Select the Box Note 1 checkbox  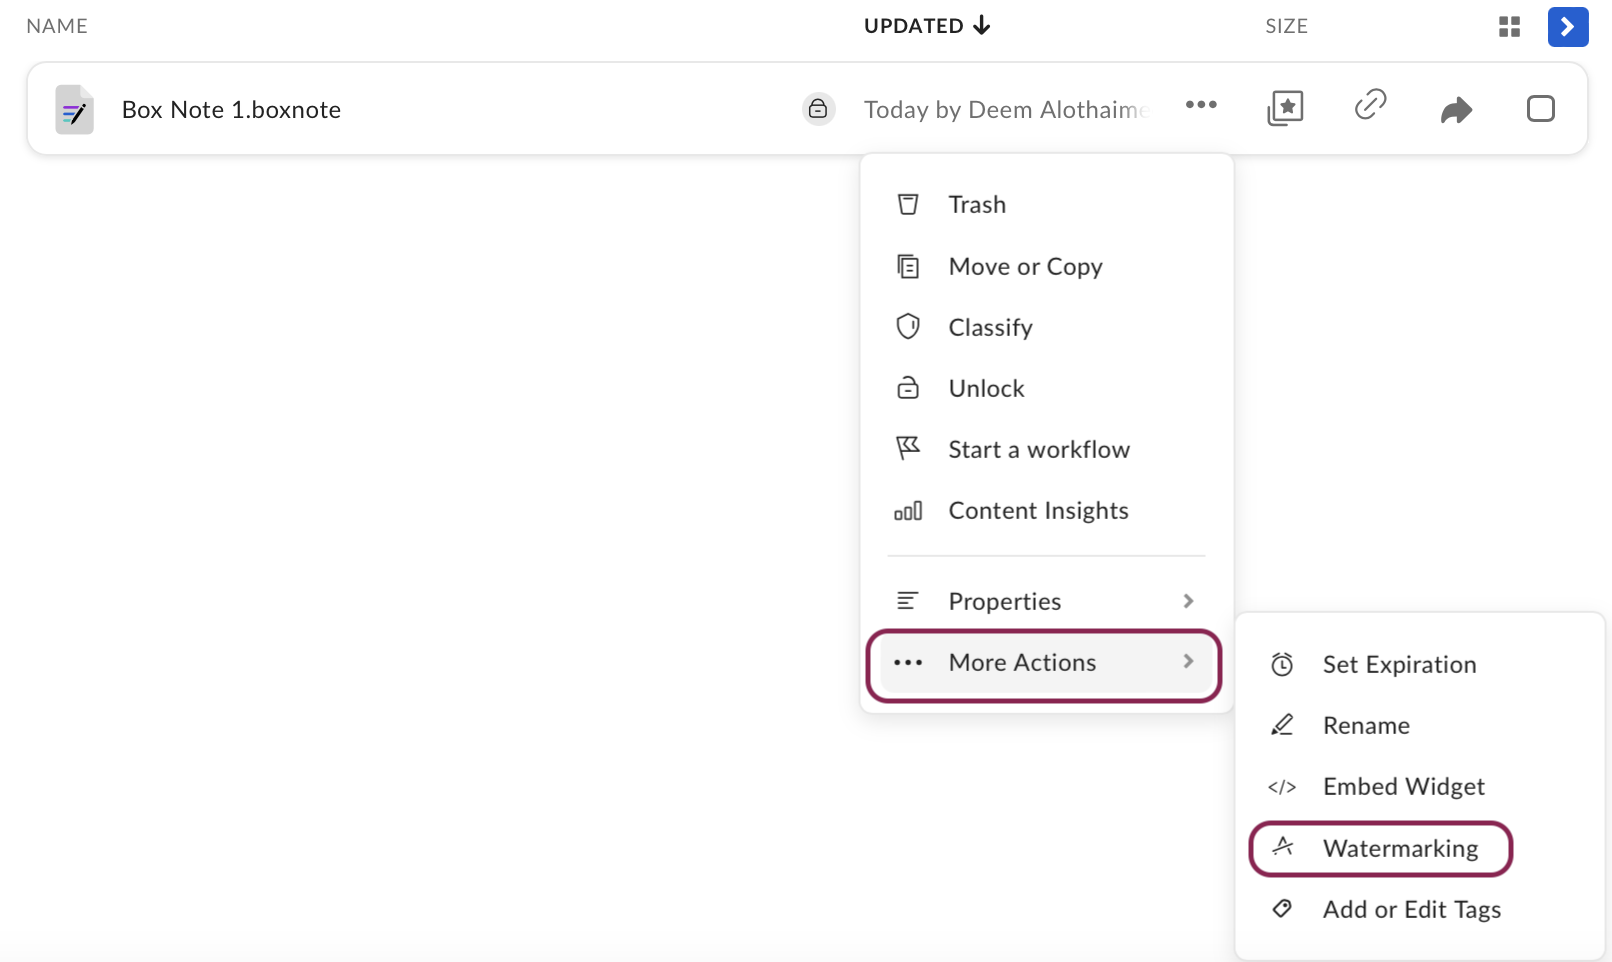pos(1540,108)
